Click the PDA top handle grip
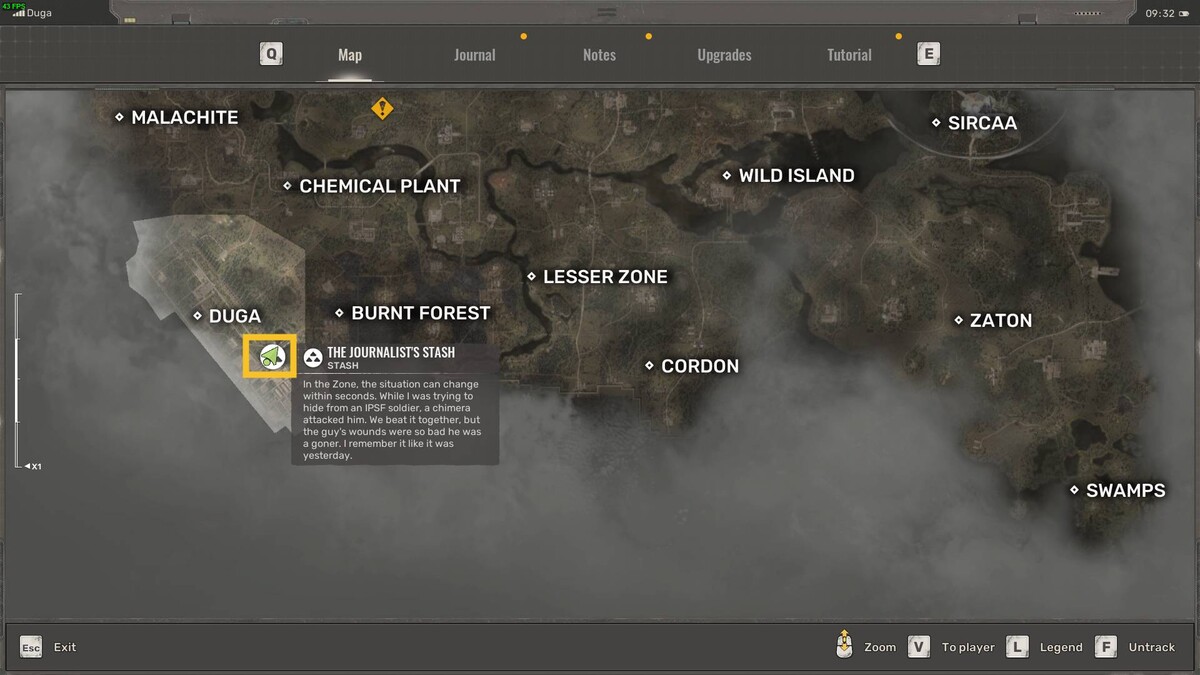This screenshot has height=675, width=1200. tap(606, 12)
